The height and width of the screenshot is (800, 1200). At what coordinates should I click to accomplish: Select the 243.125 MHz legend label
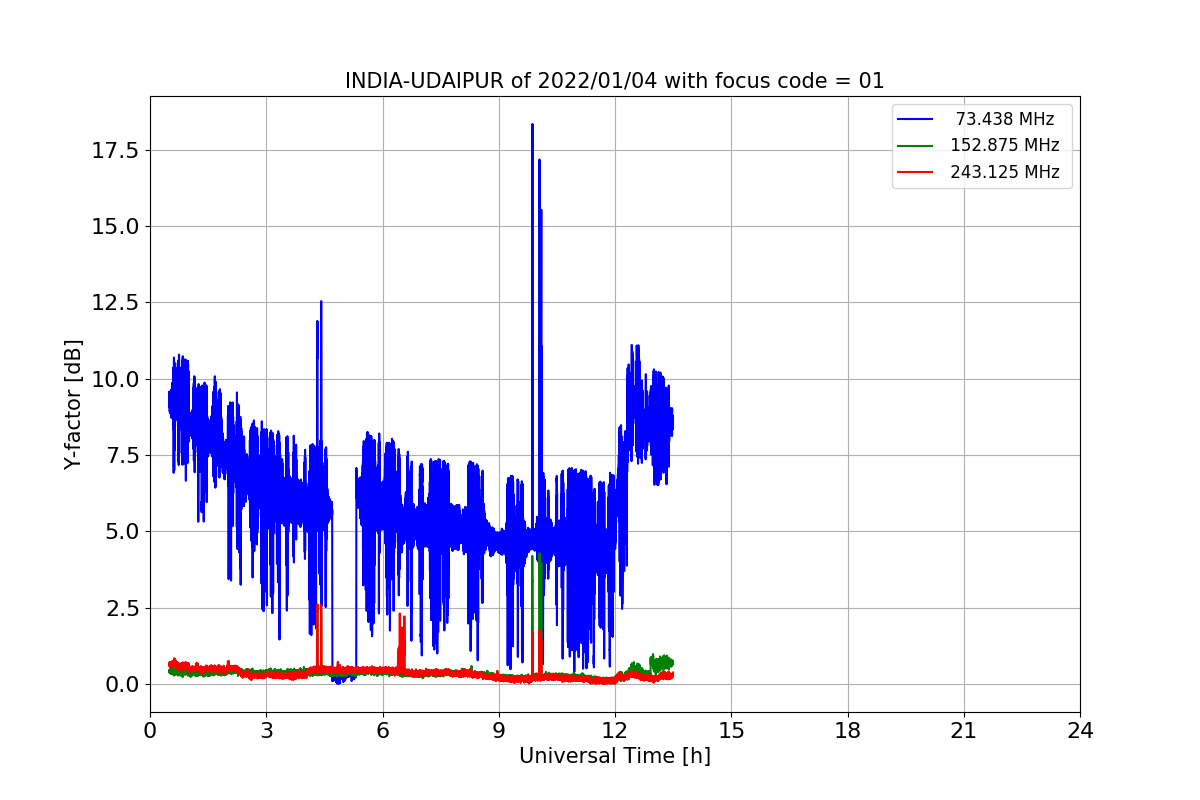[1005, 172]
